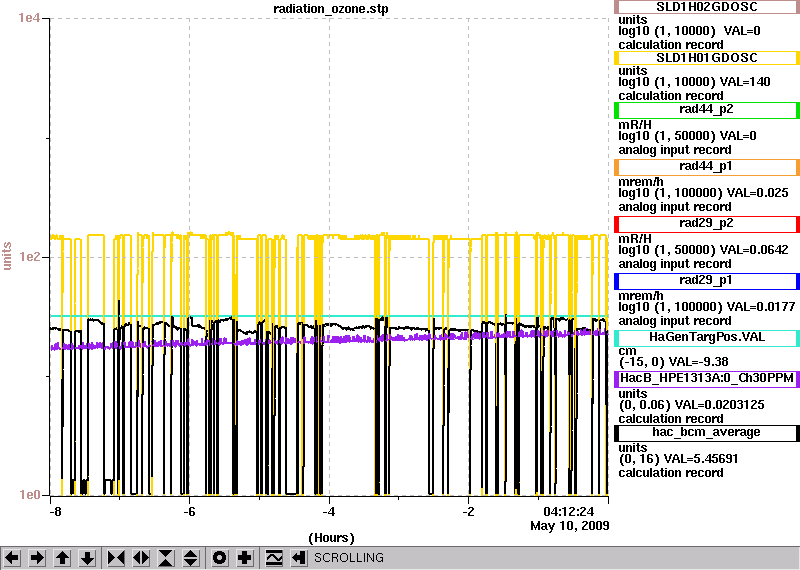Select the SLD1H01GDOSC curve legend box
800x570 pixels.
pyautogui.click(x=707, y=58)
